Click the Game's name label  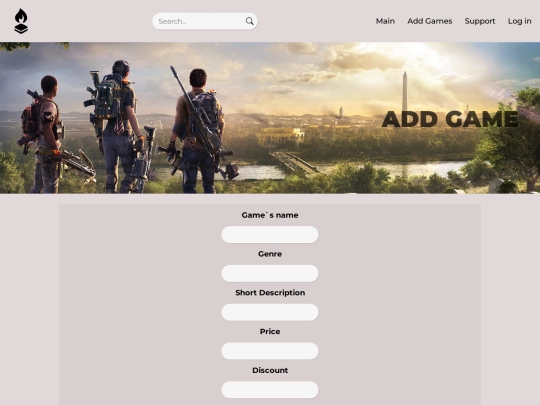(x=270, y=215)
